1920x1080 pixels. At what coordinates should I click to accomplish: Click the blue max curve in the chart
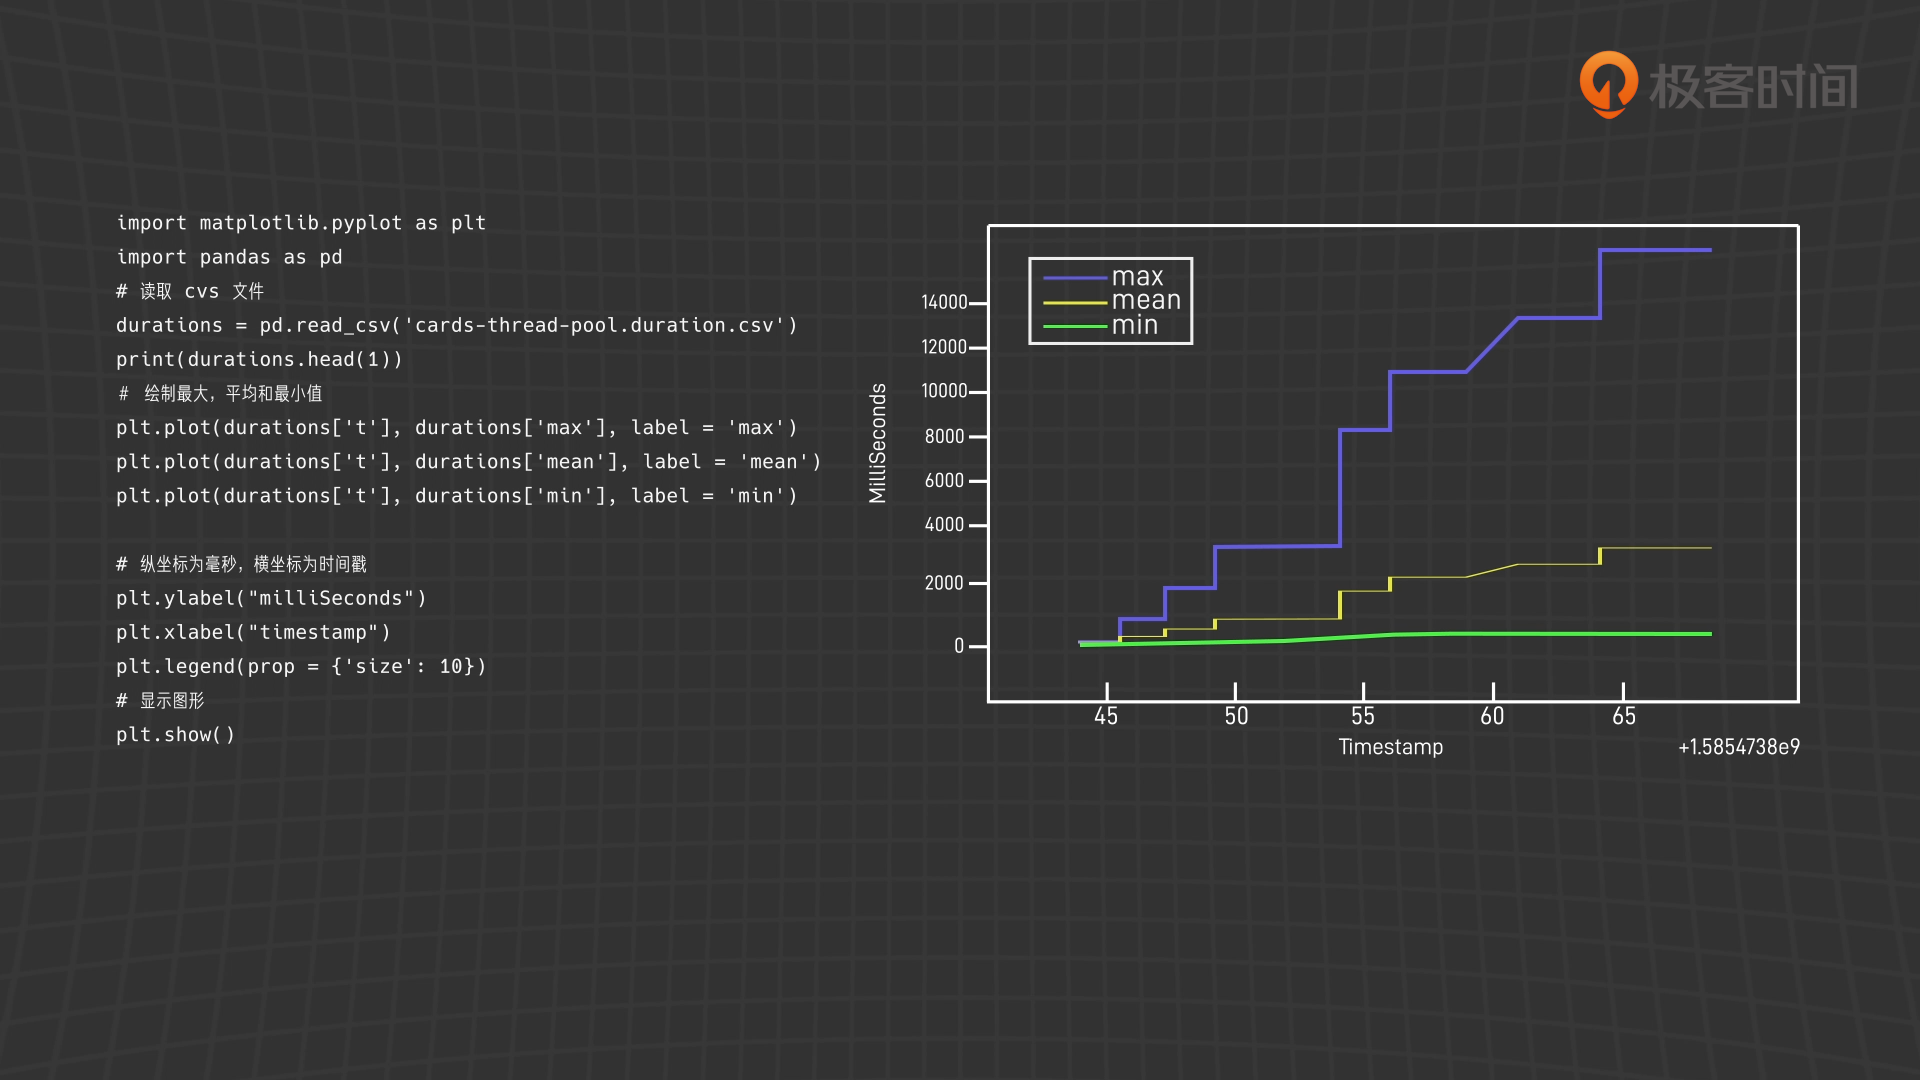[1340, 488]
